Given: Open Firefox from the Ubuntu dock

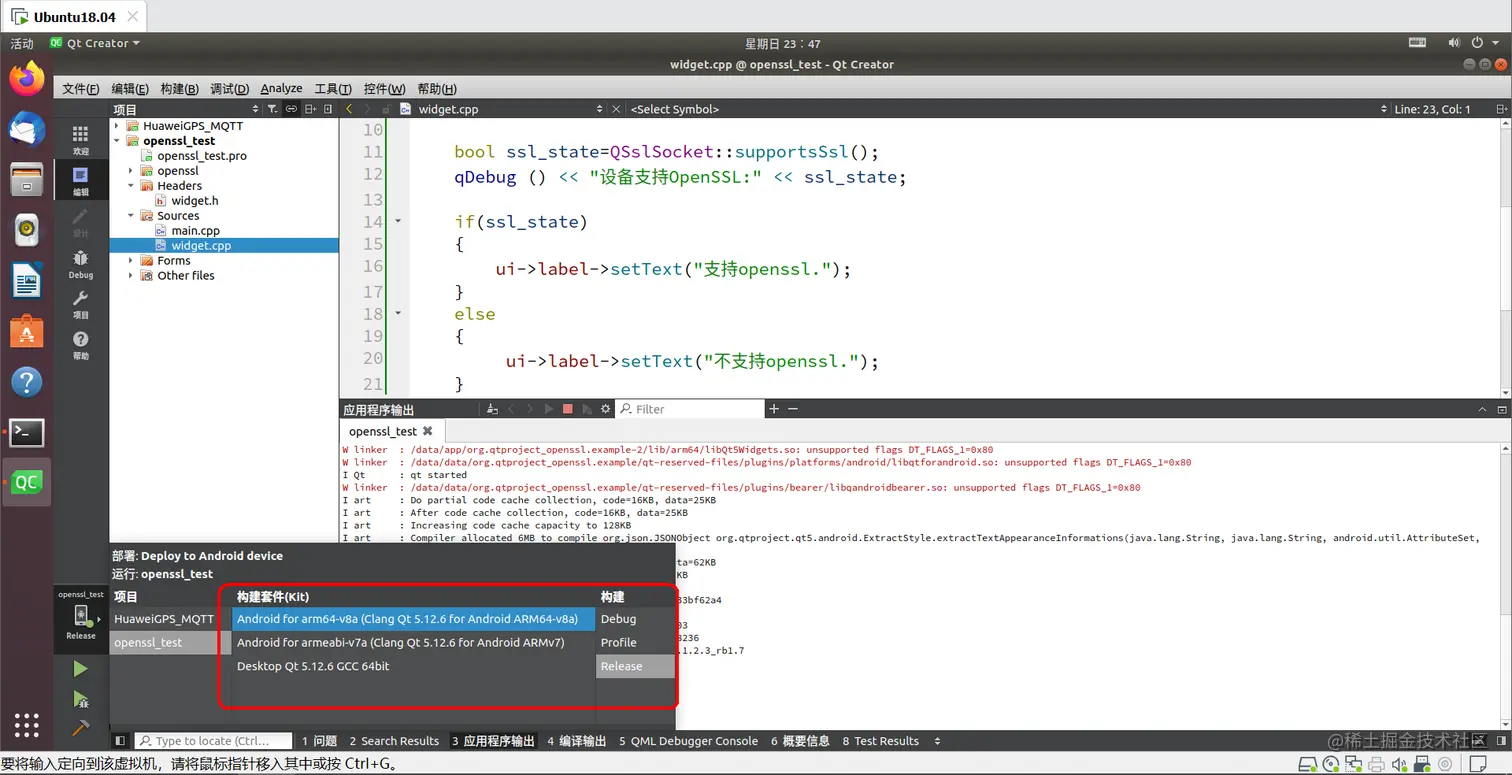Looking at the screenshot, I should coord(27,79).
